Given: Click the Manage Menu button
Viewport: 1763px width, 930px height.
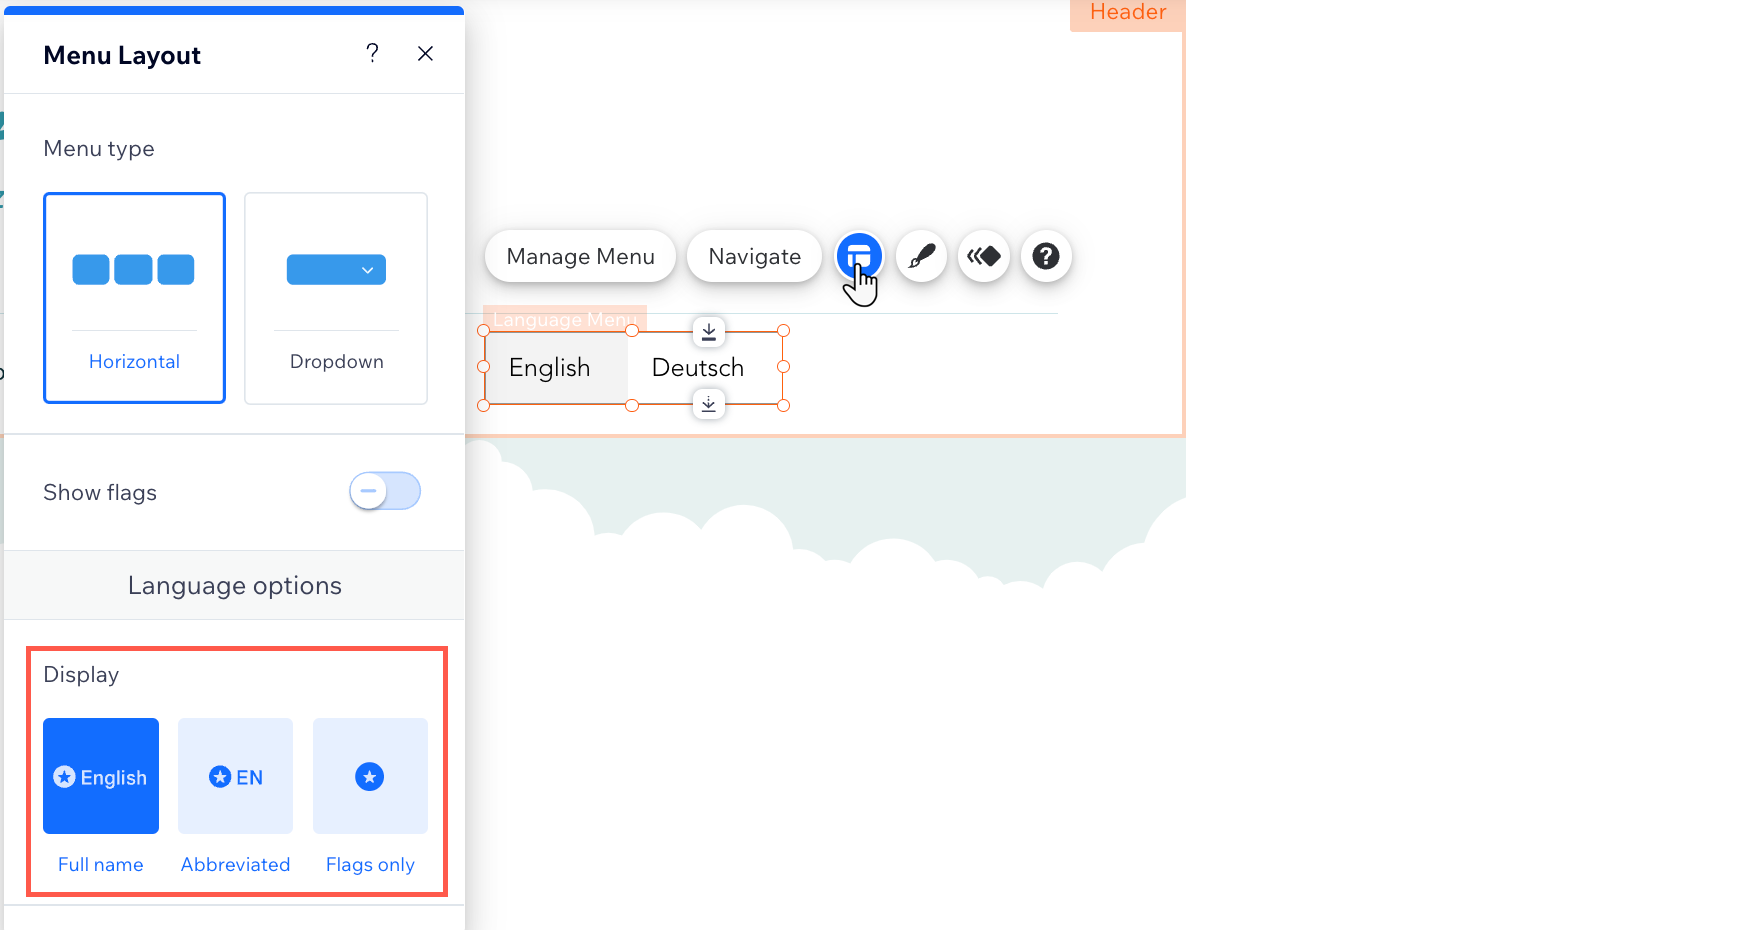Looking at the screenshot, I should point(580,257).
